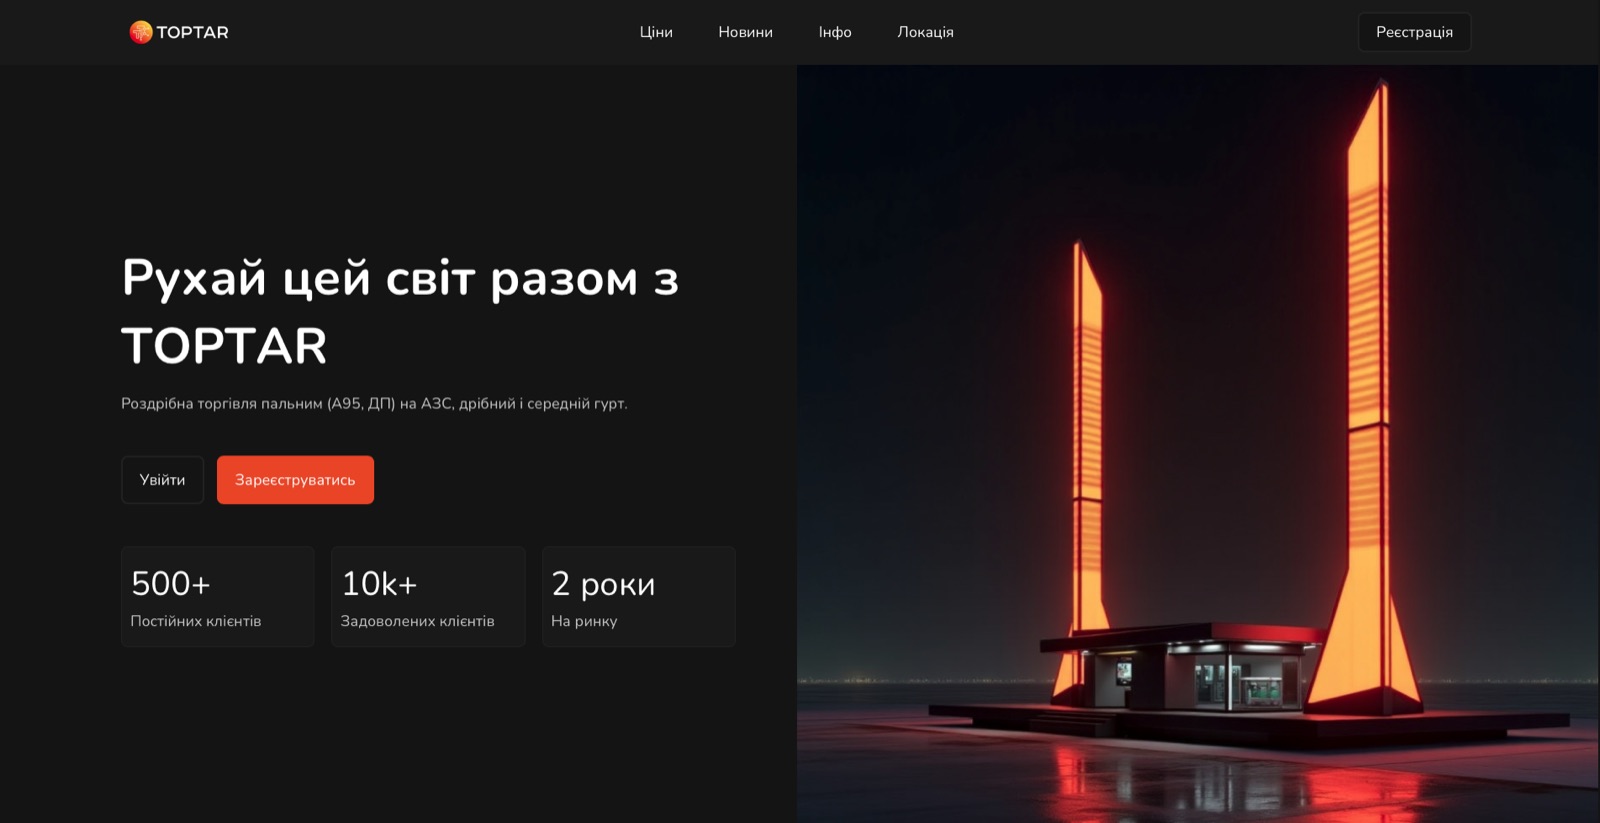Select the 500+ Постійних клієнтів card
This screenshot has height=823, width=1600.
coord(218,596)
